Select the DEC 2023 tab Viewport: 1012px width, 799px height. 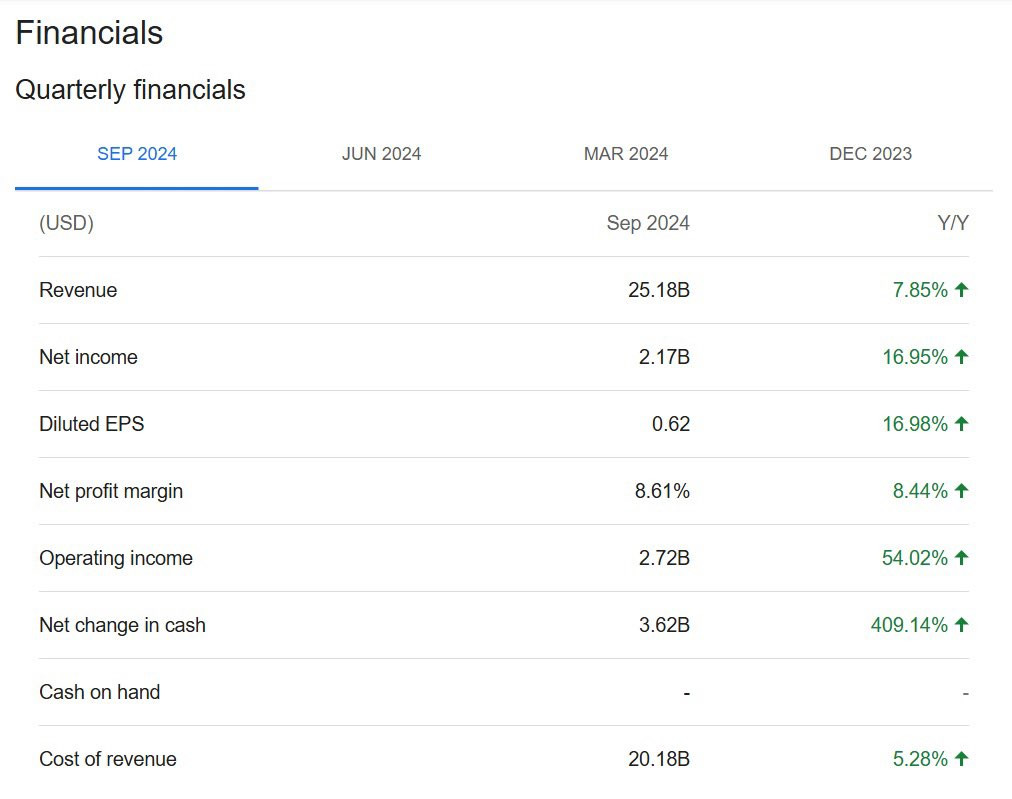pyautogui.click(x=870, y=154)
